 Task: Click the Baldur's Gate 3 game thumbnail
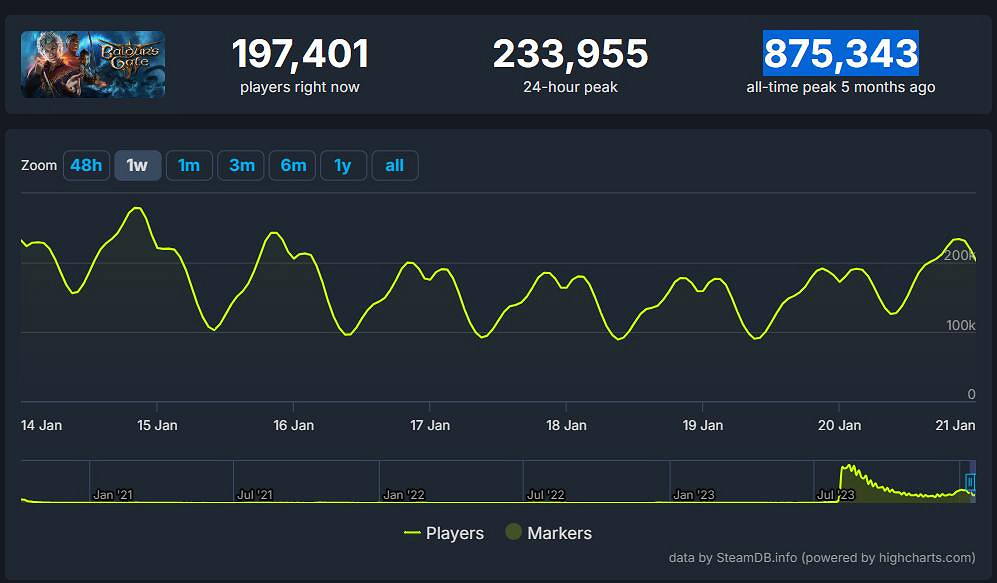click(93, 65)
